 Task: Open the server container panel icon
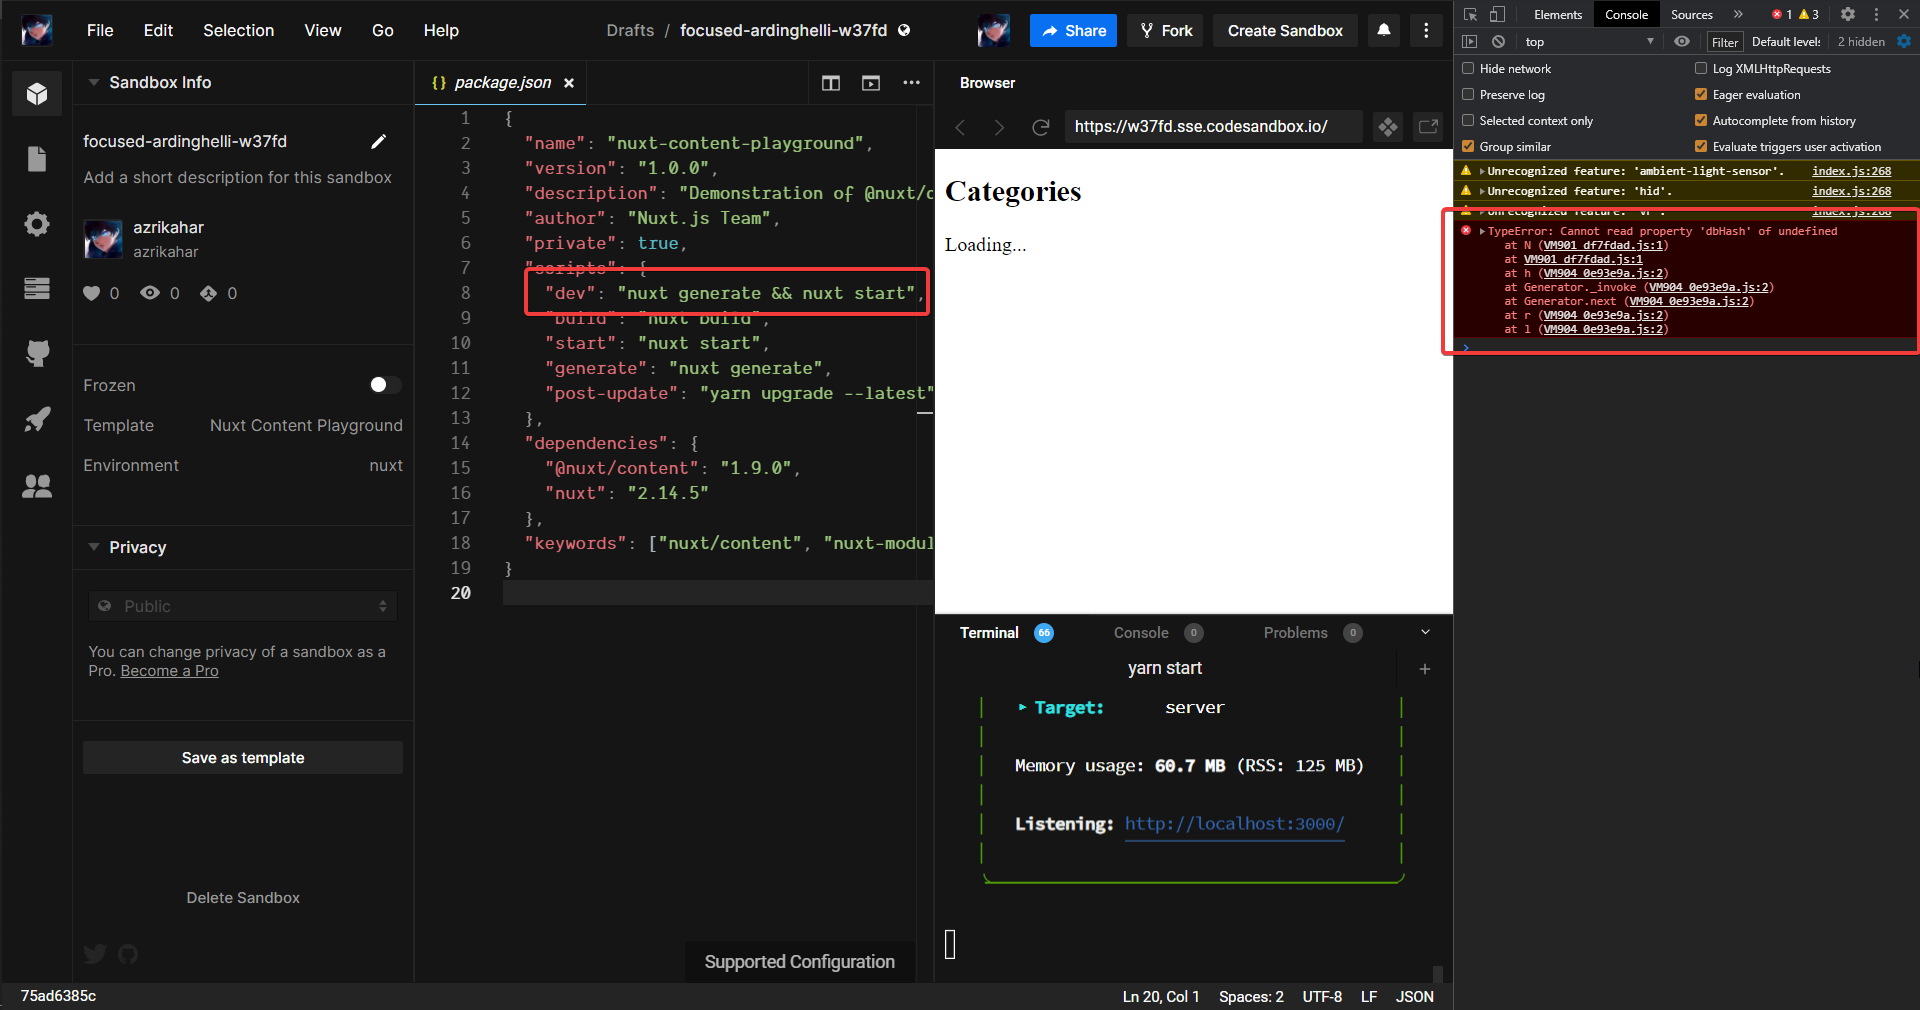[37, 289]
